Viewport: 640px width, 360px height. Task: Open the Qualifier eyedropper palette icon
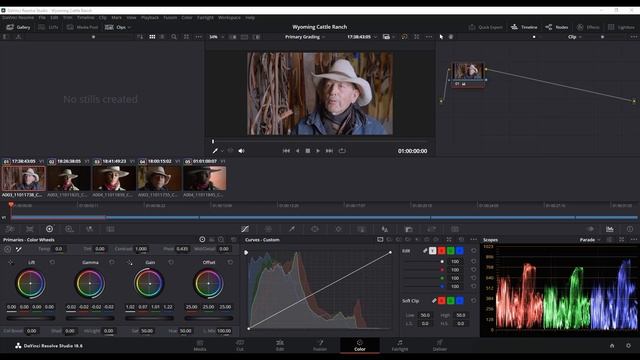coord(292,229)
